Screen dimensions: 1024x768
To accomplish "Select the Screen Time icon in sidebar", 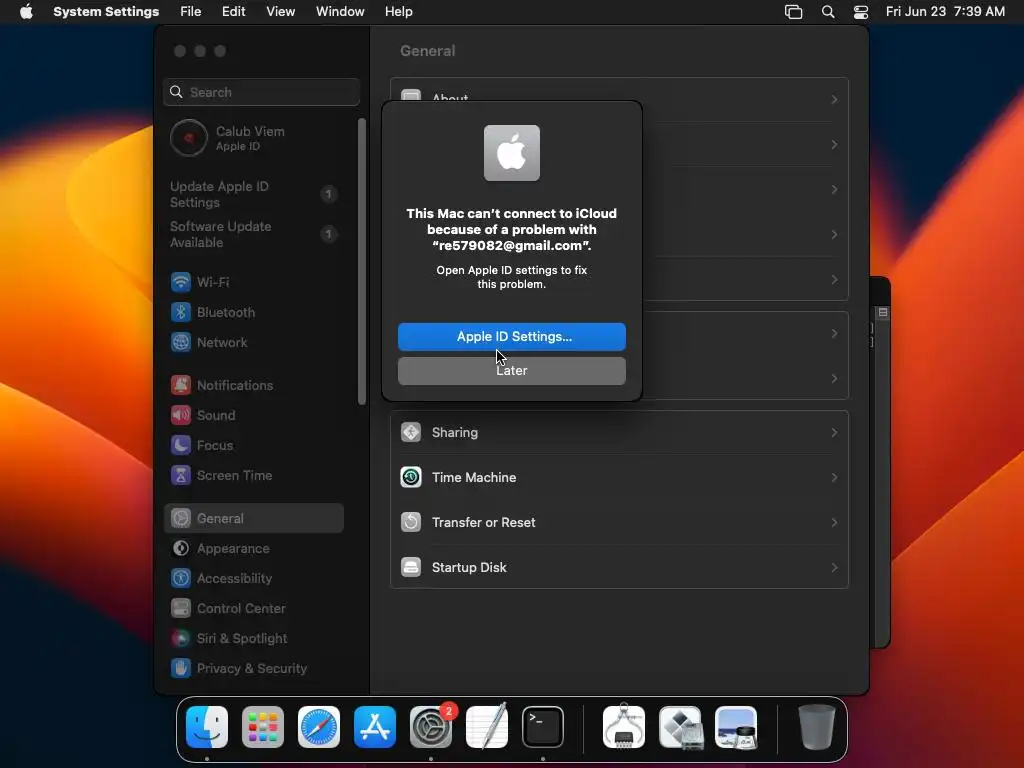I will [x=181, y=475].
